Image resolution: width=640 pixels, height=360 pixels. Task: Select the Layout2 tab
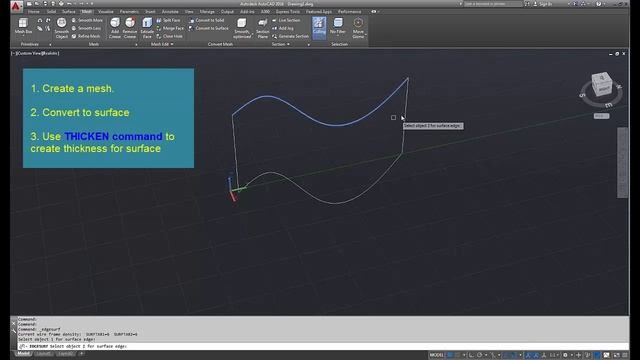tap(65, 353)
